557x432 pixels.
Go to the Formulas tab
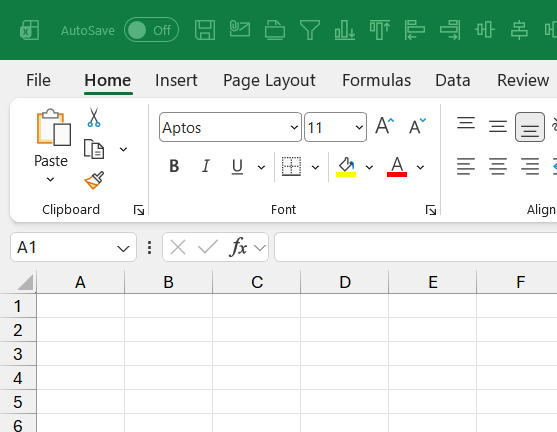coord(377,80)
